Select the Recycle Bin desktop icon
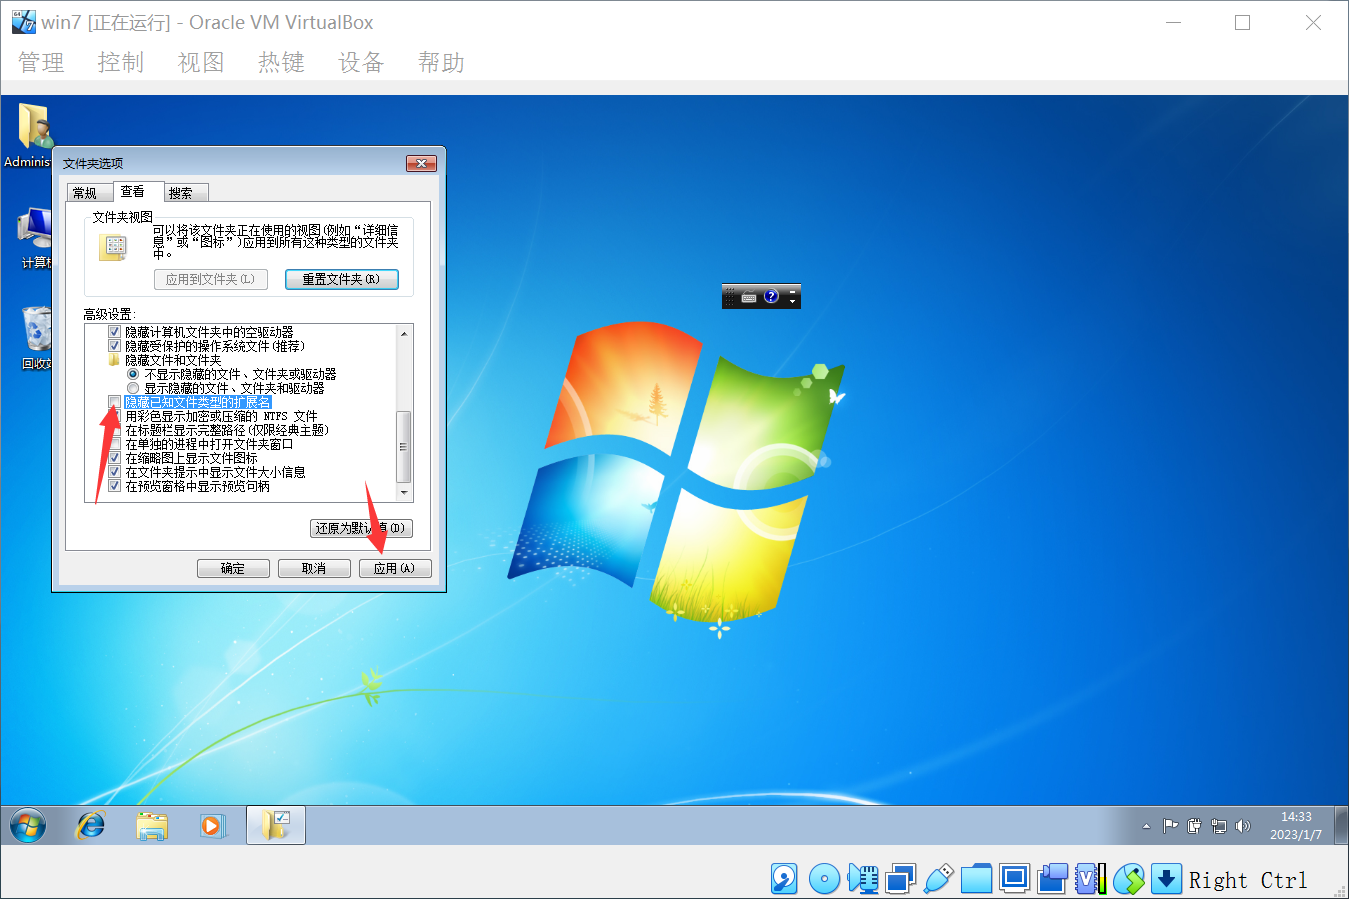Image resolution: width=1349 pixels, height=899 pixels. (x=36, y=338)
